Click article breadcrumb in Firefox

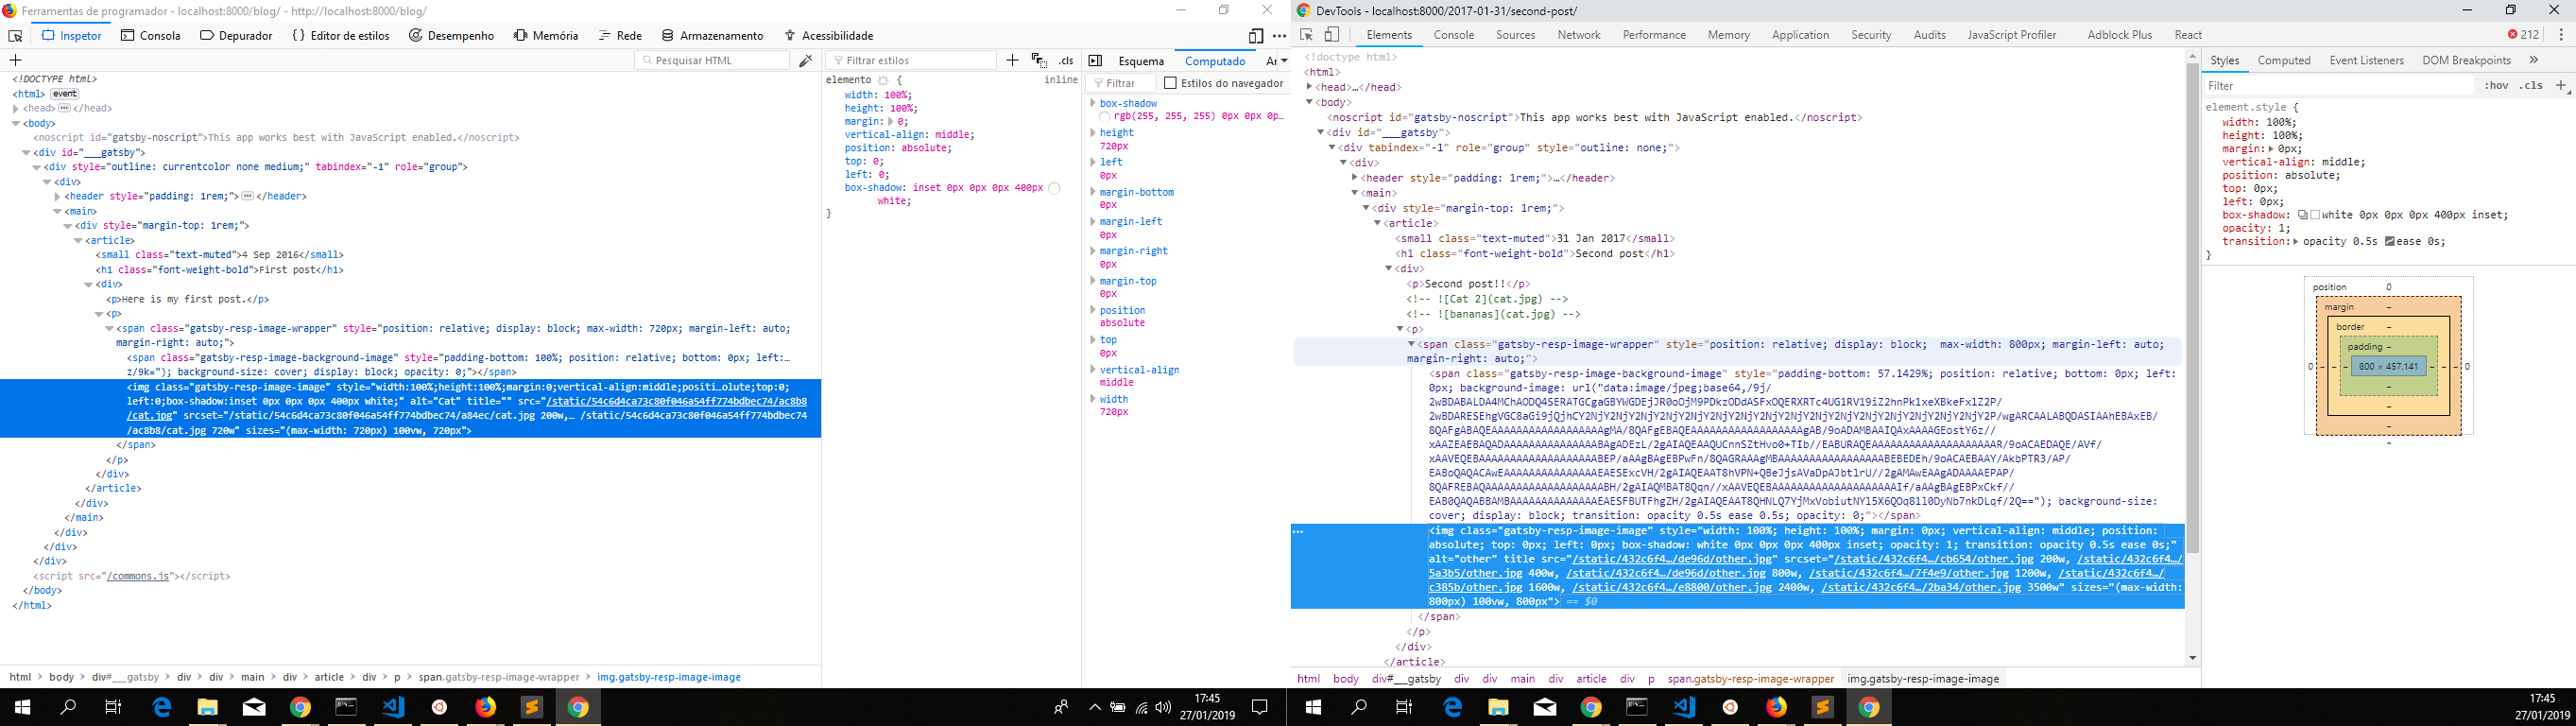pyautogui.click(x=329, y=678)
